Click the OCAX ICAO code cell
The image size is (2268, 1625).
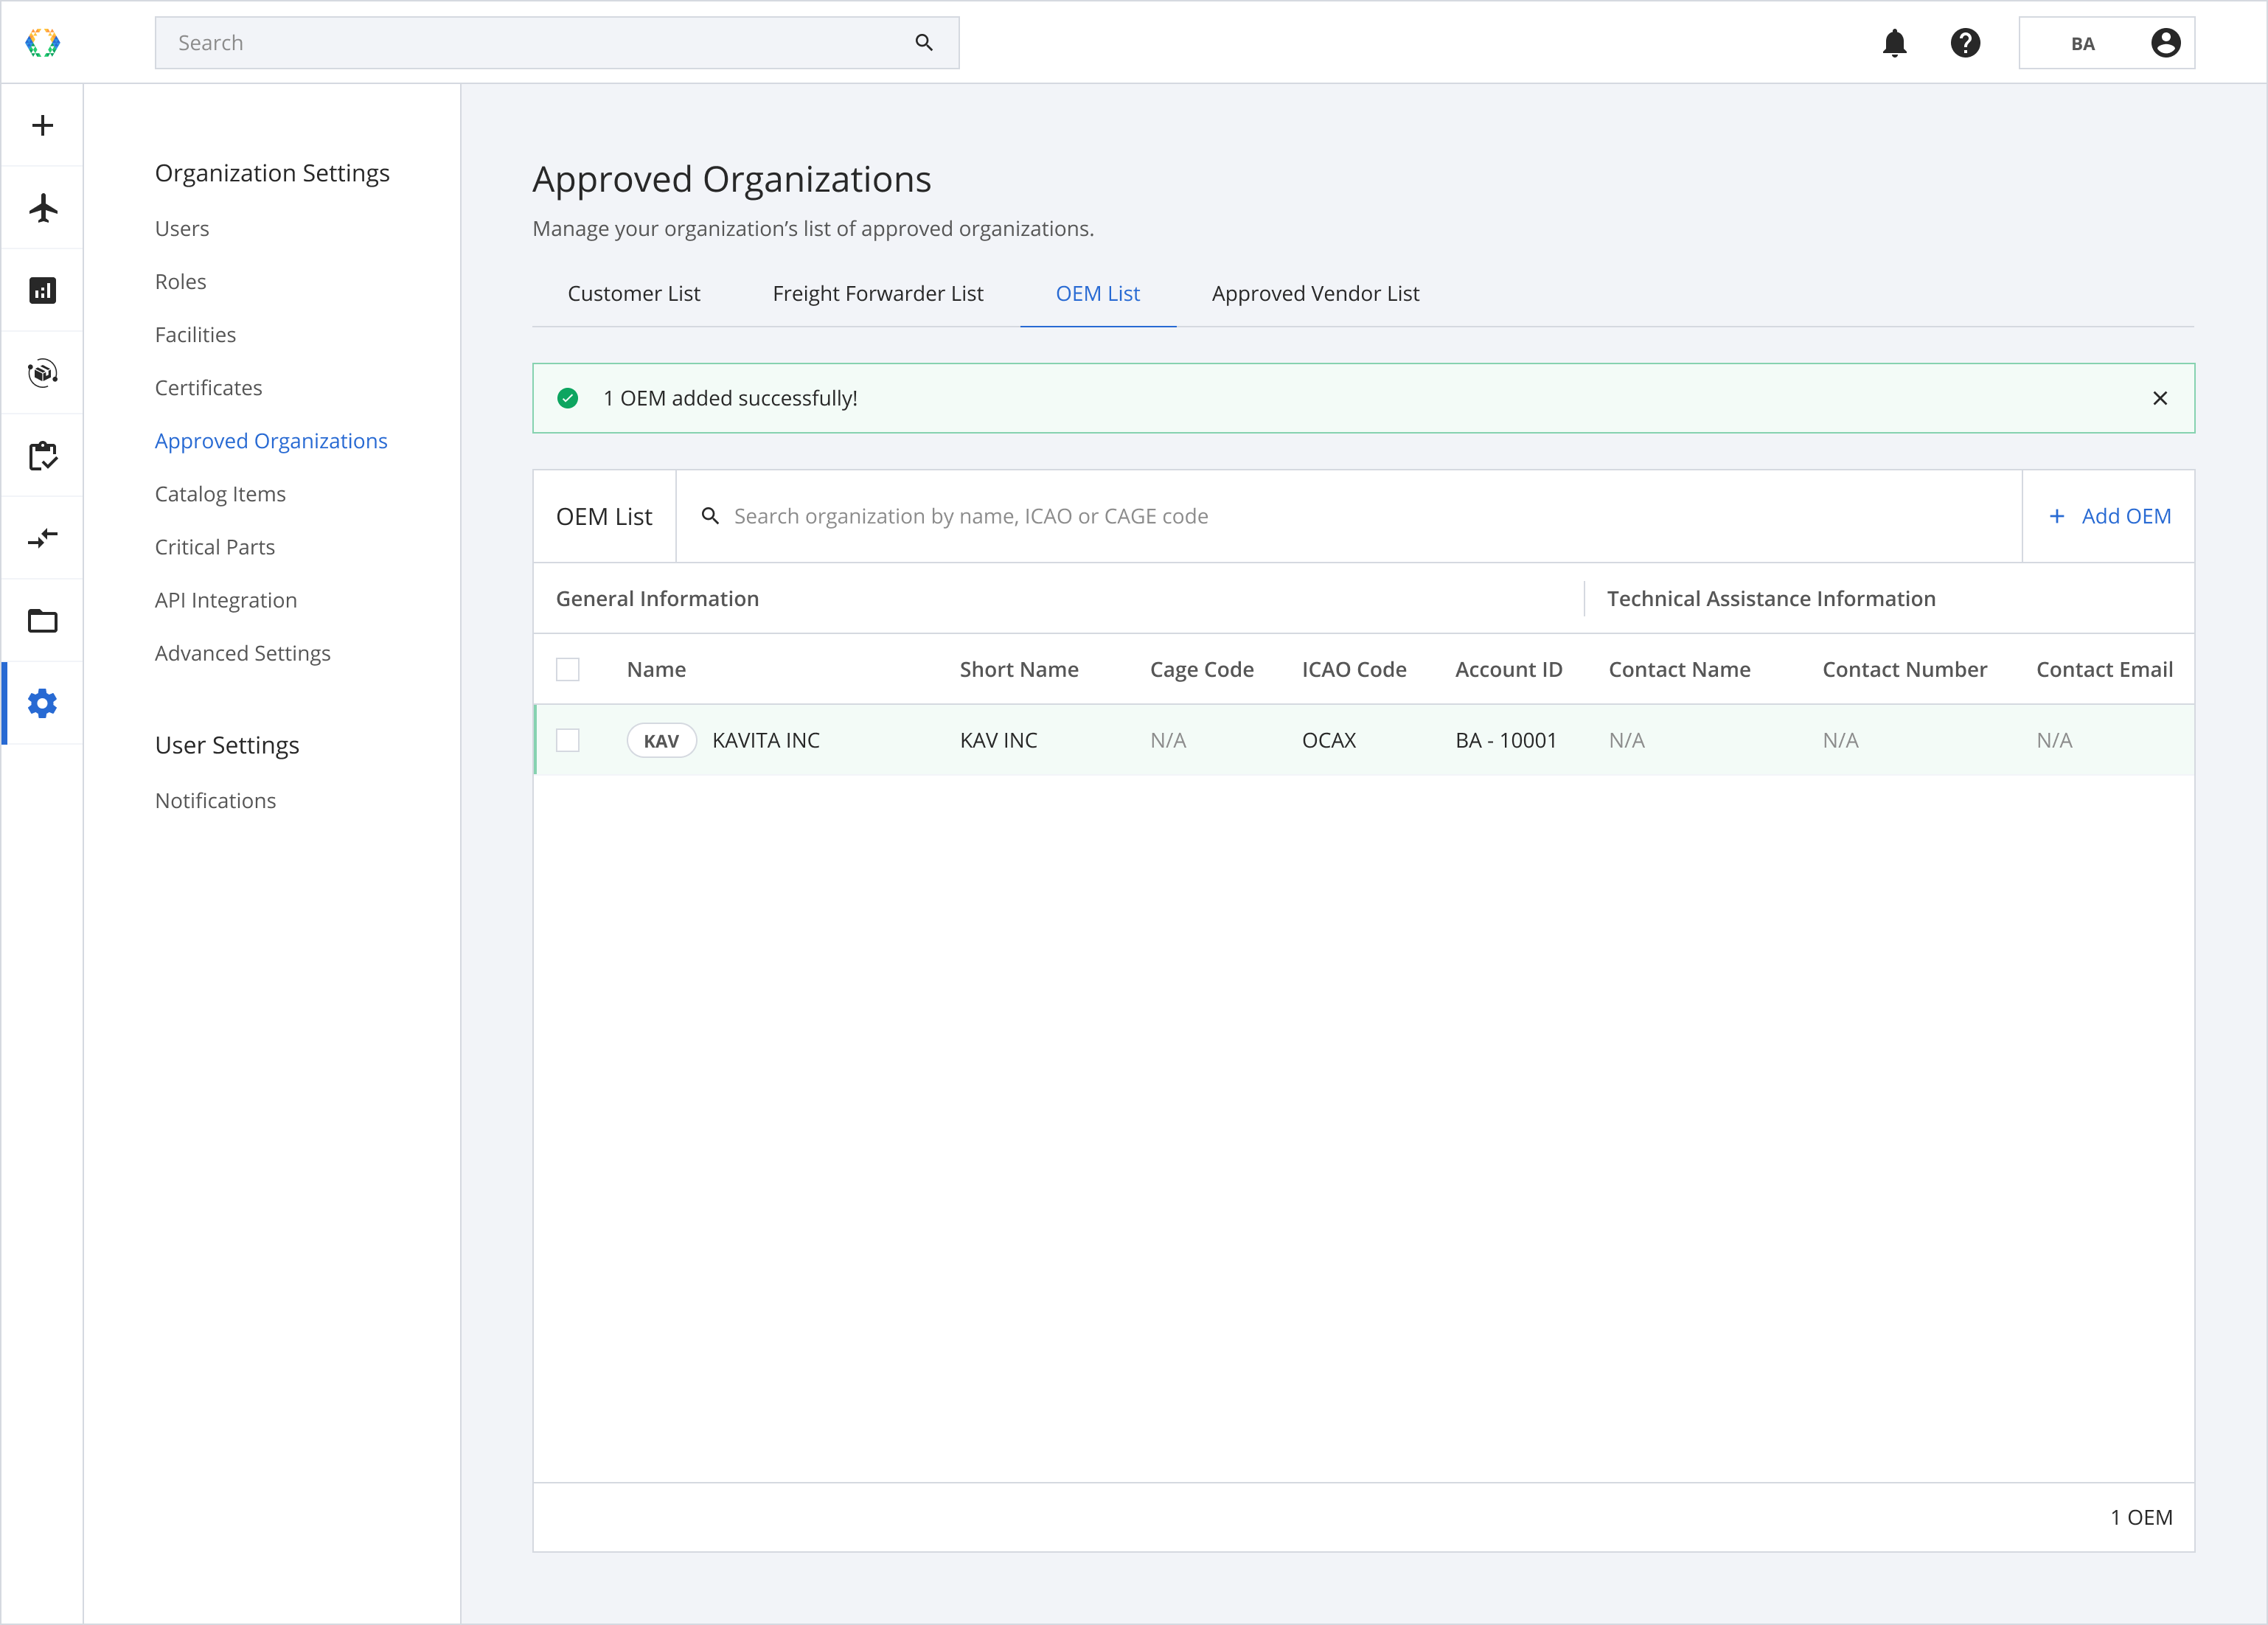[x=1329, y=740]
